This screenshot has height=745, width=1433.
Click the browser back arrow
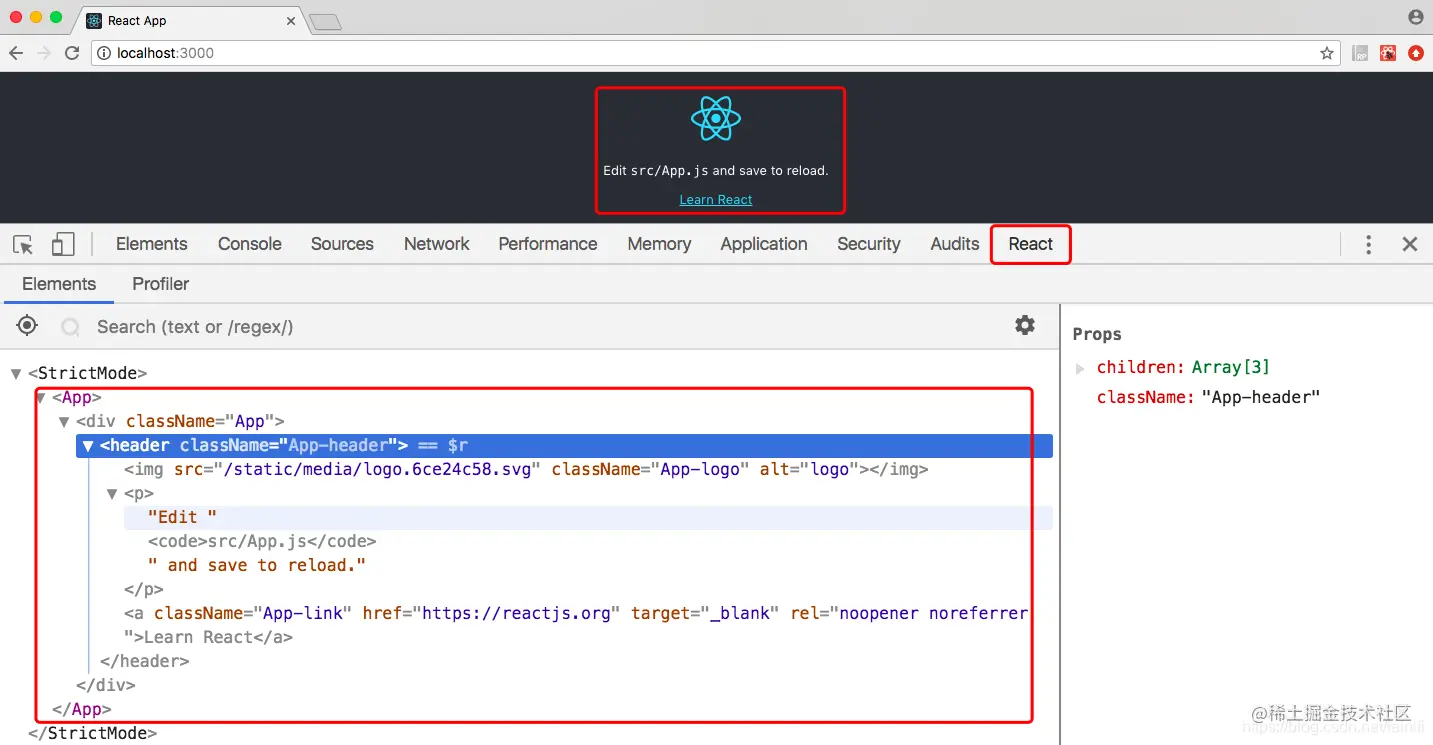pos(16,53)
